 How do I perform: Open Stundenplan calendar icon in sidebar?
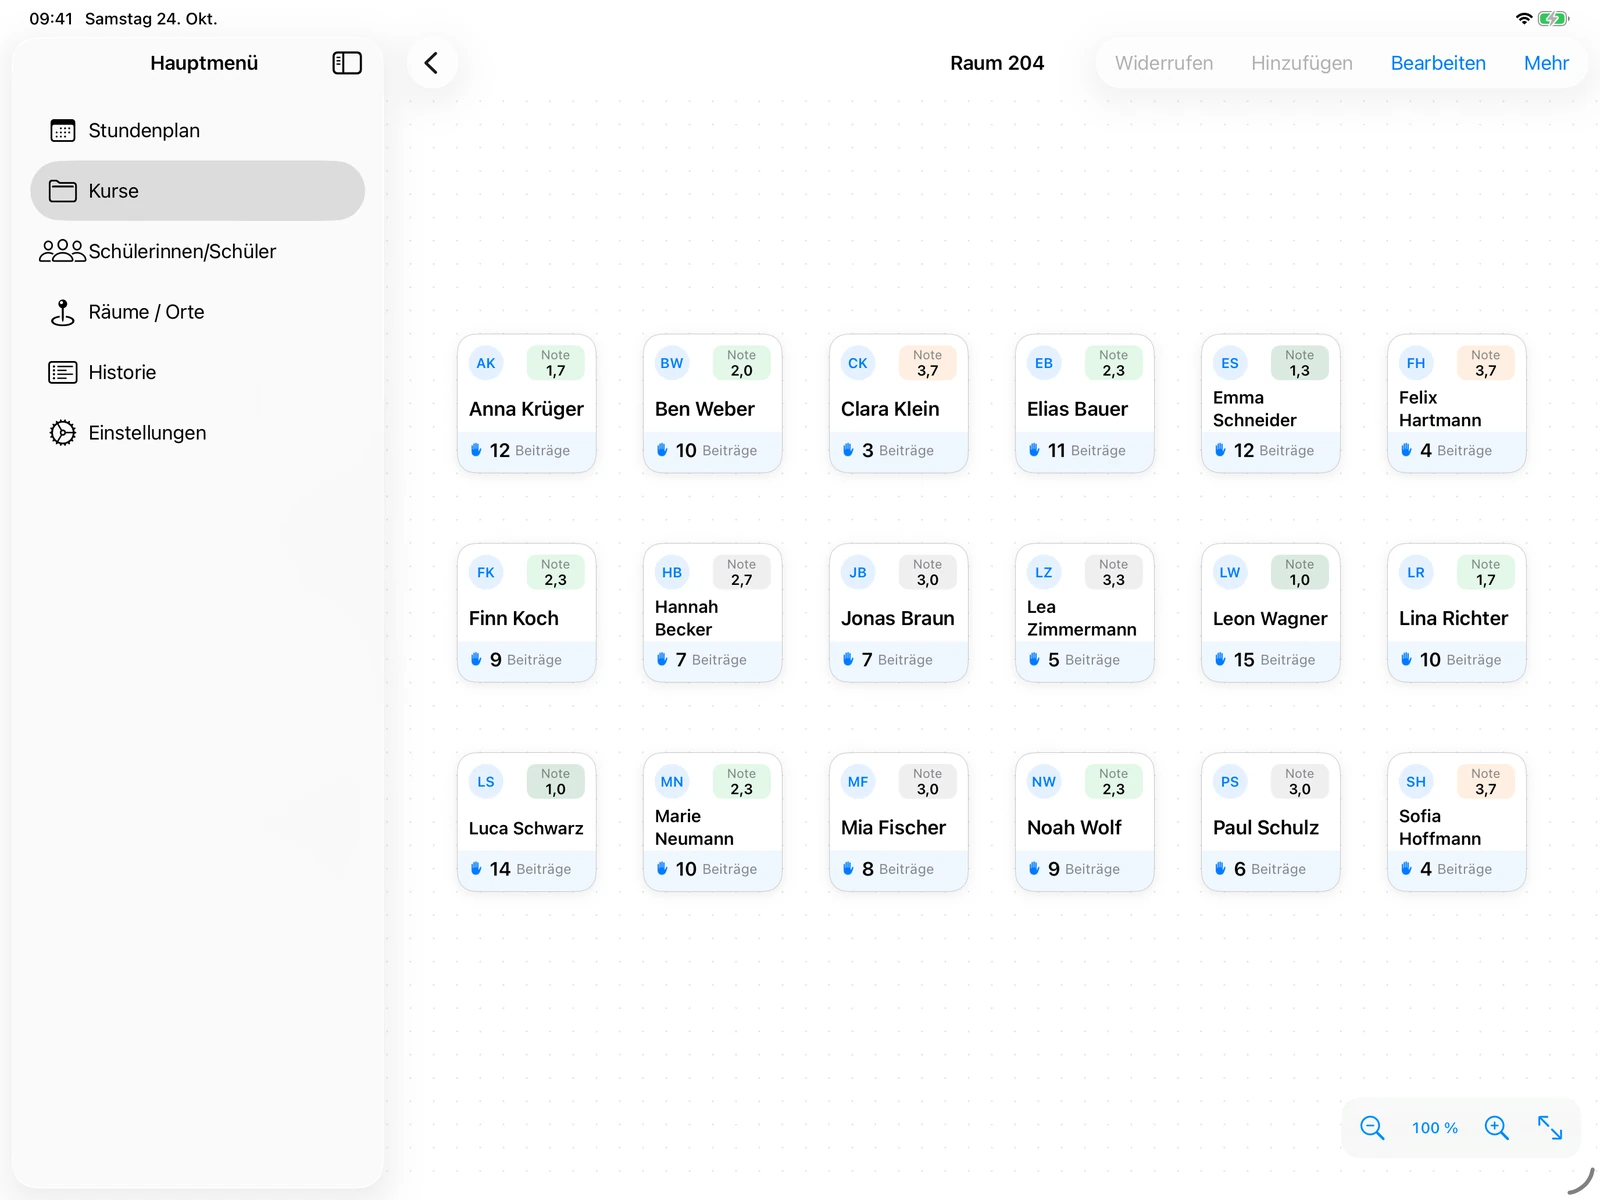[x=63, y=131]
